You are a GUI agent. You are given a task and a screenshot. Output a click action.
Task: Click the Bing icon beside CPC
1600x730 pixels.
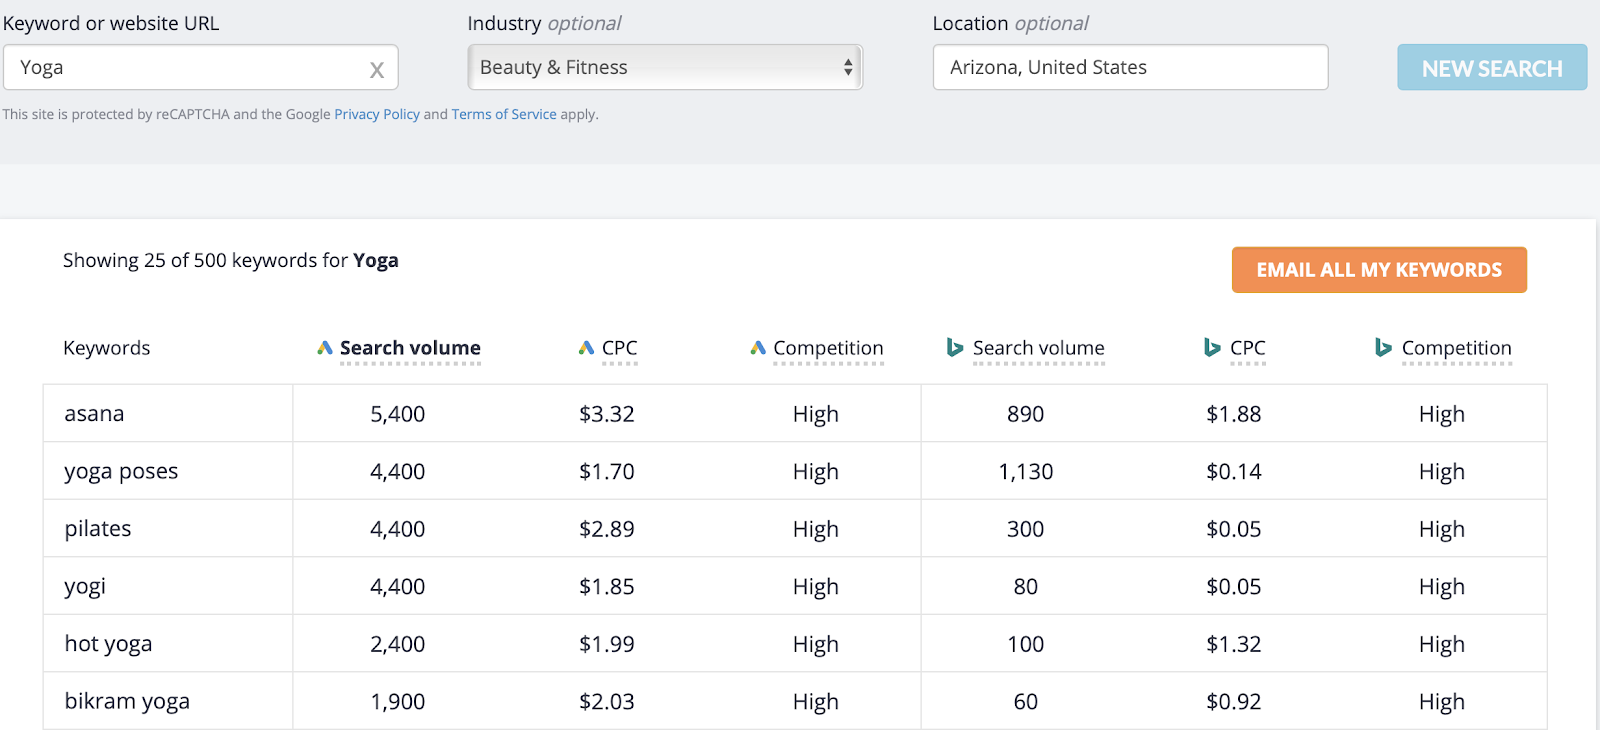click(1212, 348)
